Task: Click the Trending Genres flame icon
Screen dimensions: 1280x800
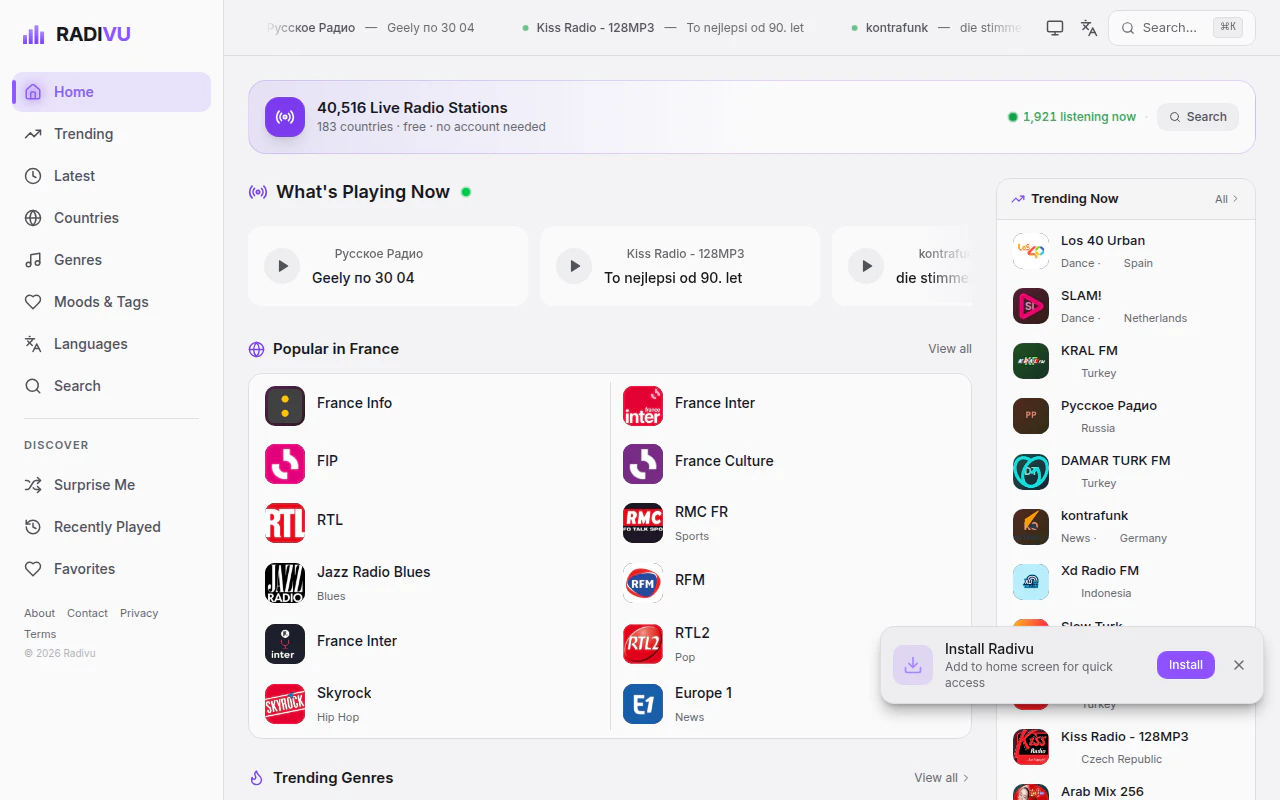Action: [256, 778]
